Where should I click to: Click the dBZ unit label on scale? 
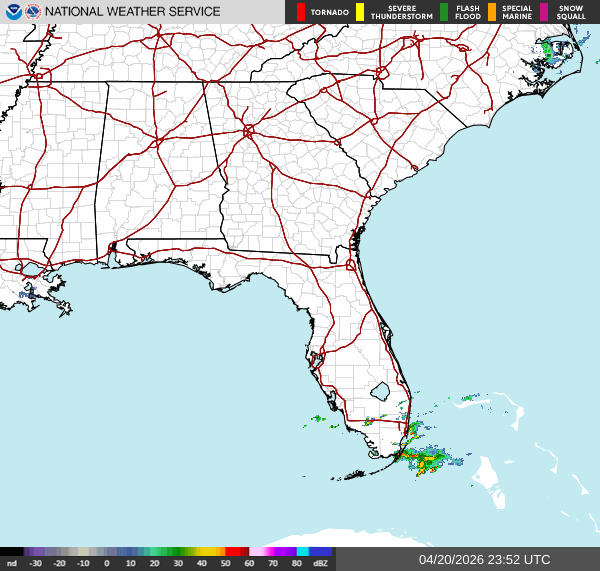[x=320, y=563]
